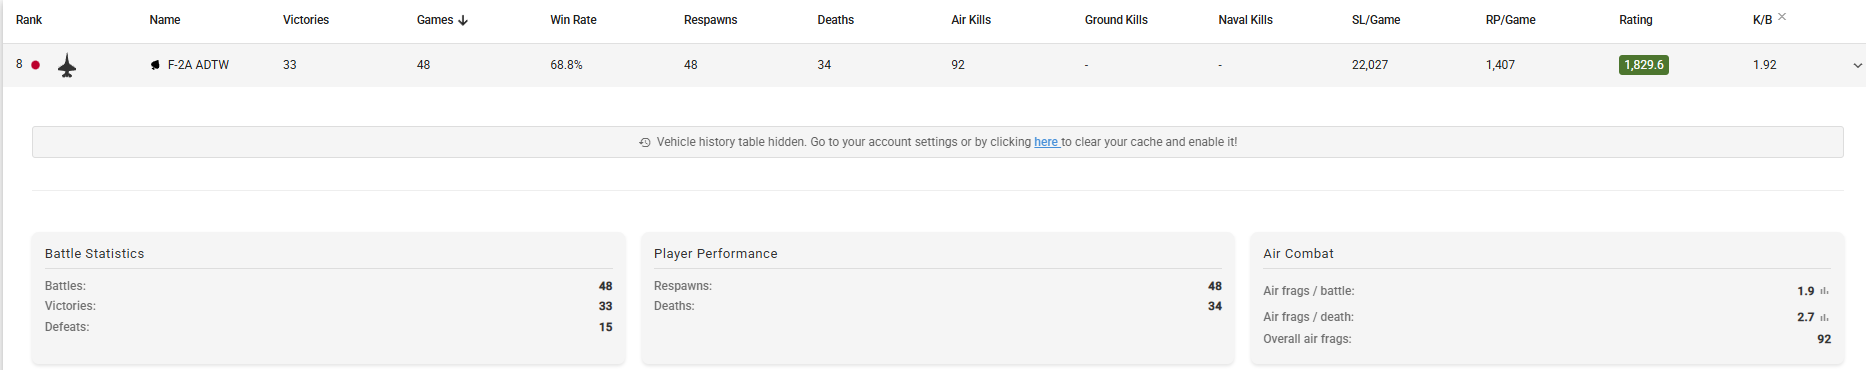Viewport: 1866px width, 370px height.
Task: Sort table by Games column header
Action: (x=435, y=20)
